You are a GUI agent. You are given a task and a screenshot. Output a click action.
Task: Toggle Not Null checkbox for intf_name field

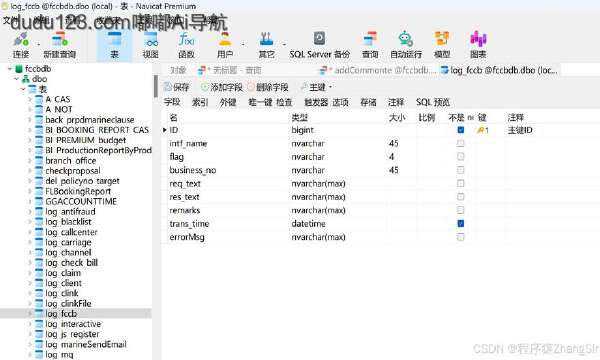pos(461,143)
